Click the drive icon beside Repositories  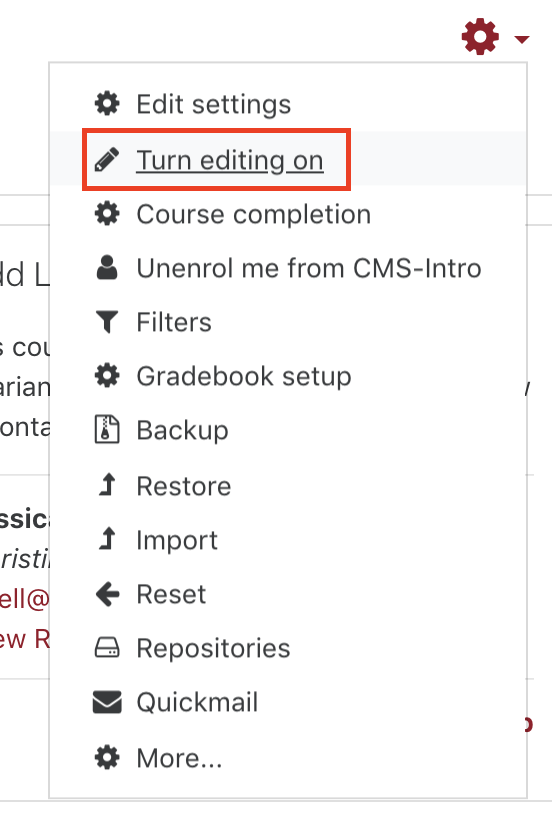point(107,647)
